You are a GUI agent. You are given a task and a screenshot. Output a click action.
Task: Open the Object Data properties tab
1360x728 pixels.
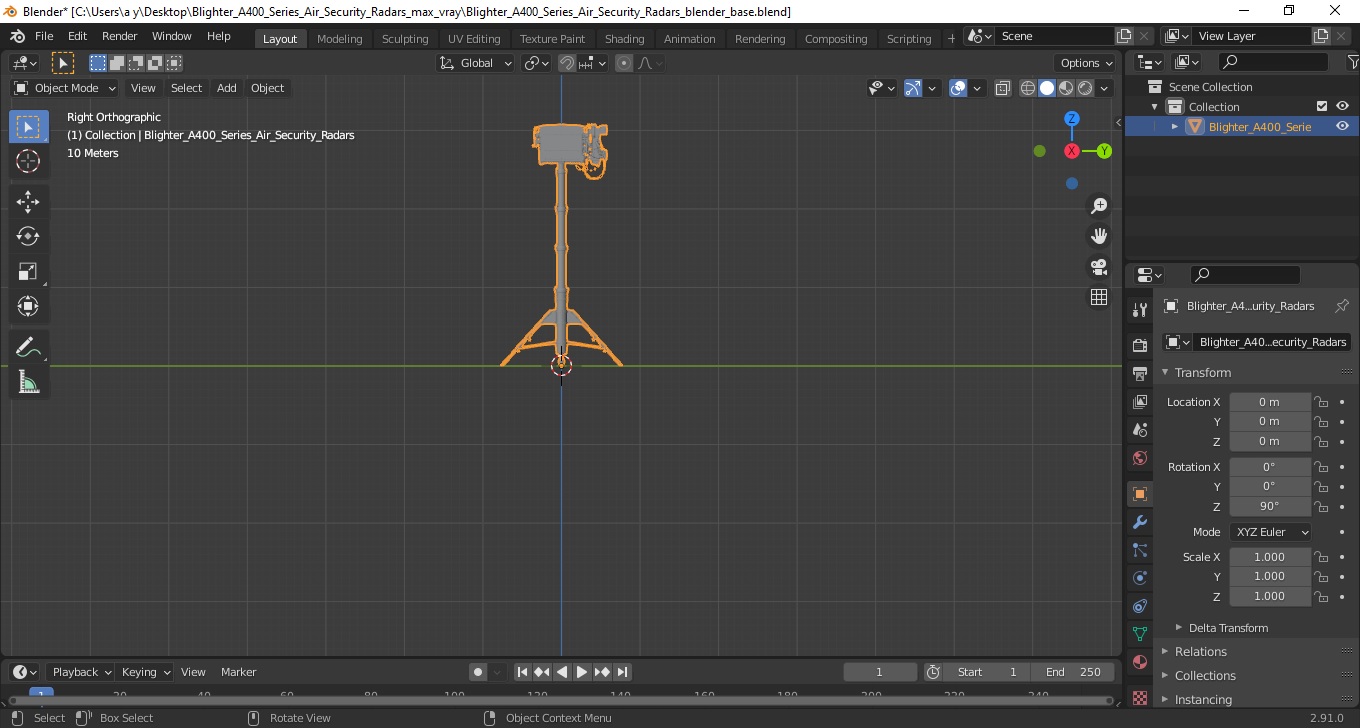click(x=1139, y=634)
